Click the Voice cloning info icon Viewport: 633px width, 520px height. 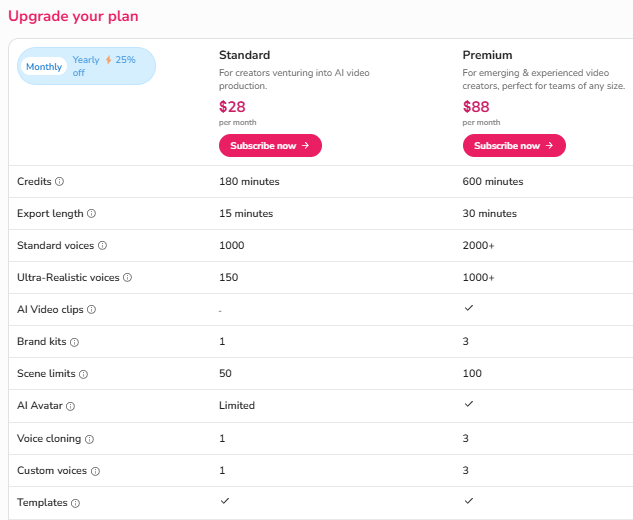tap(90, 439)
